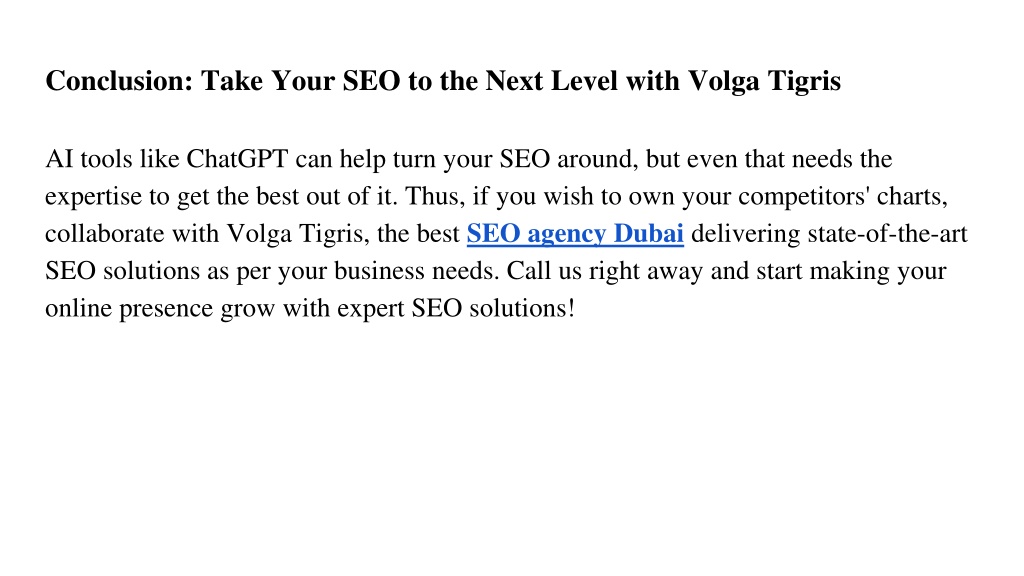Screen dimensions: 1024x576
Task: Place cursor on 'Volga Tigris' in heading
Action: (x=764, y=82)
